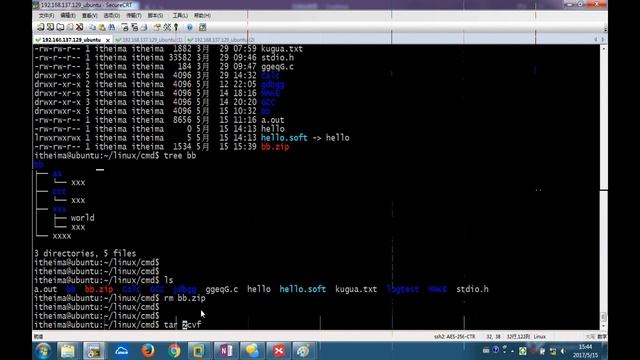Click the Print toolbar icon

pyautogui.click(x=144, y=27)
